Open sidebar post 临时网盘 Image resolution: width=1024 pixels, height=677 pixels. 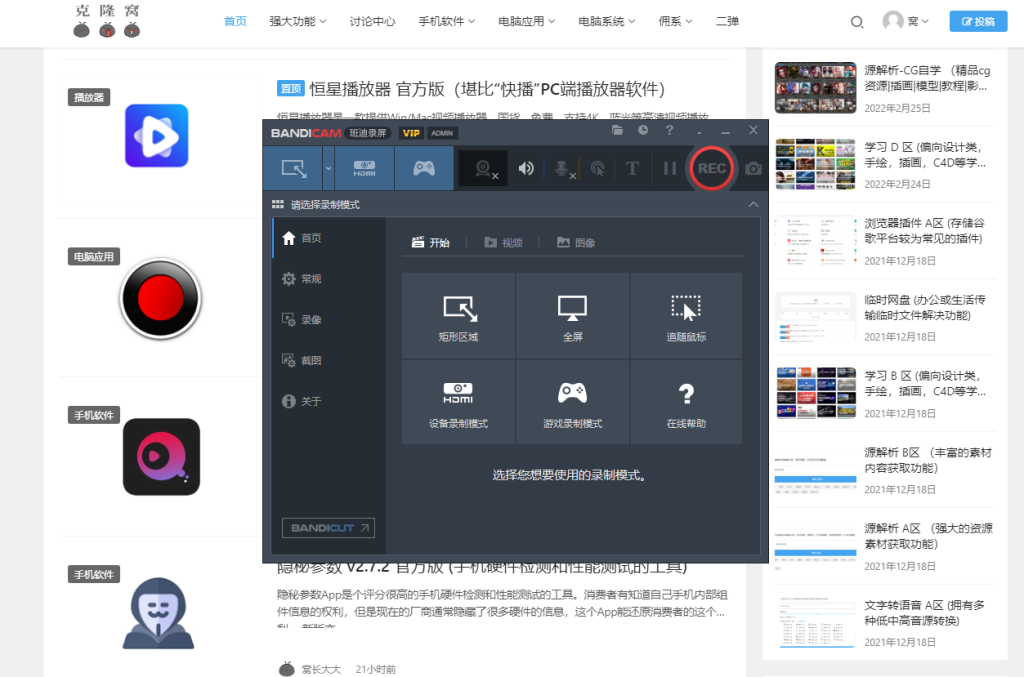click(x=925, y=307)
